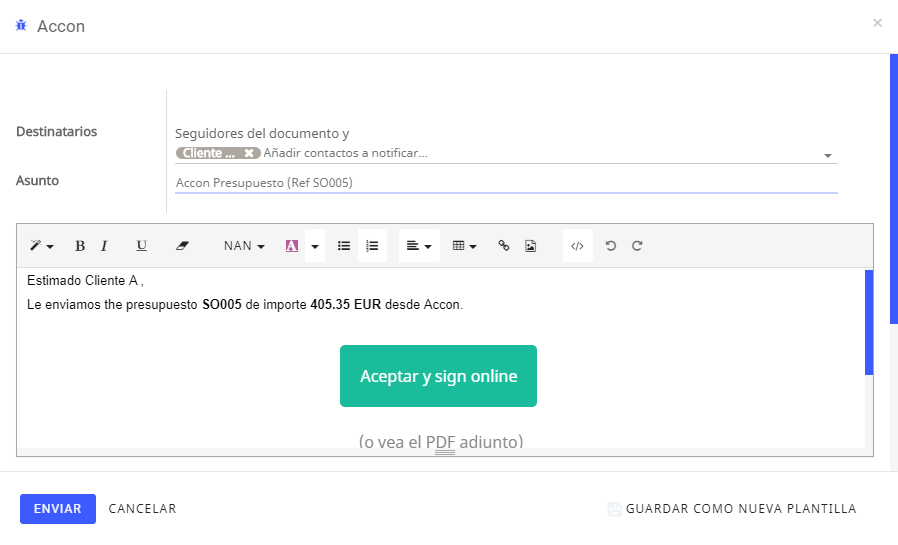Undo the last edit
This screenshot has width=898, height=545.
point(611,246)
